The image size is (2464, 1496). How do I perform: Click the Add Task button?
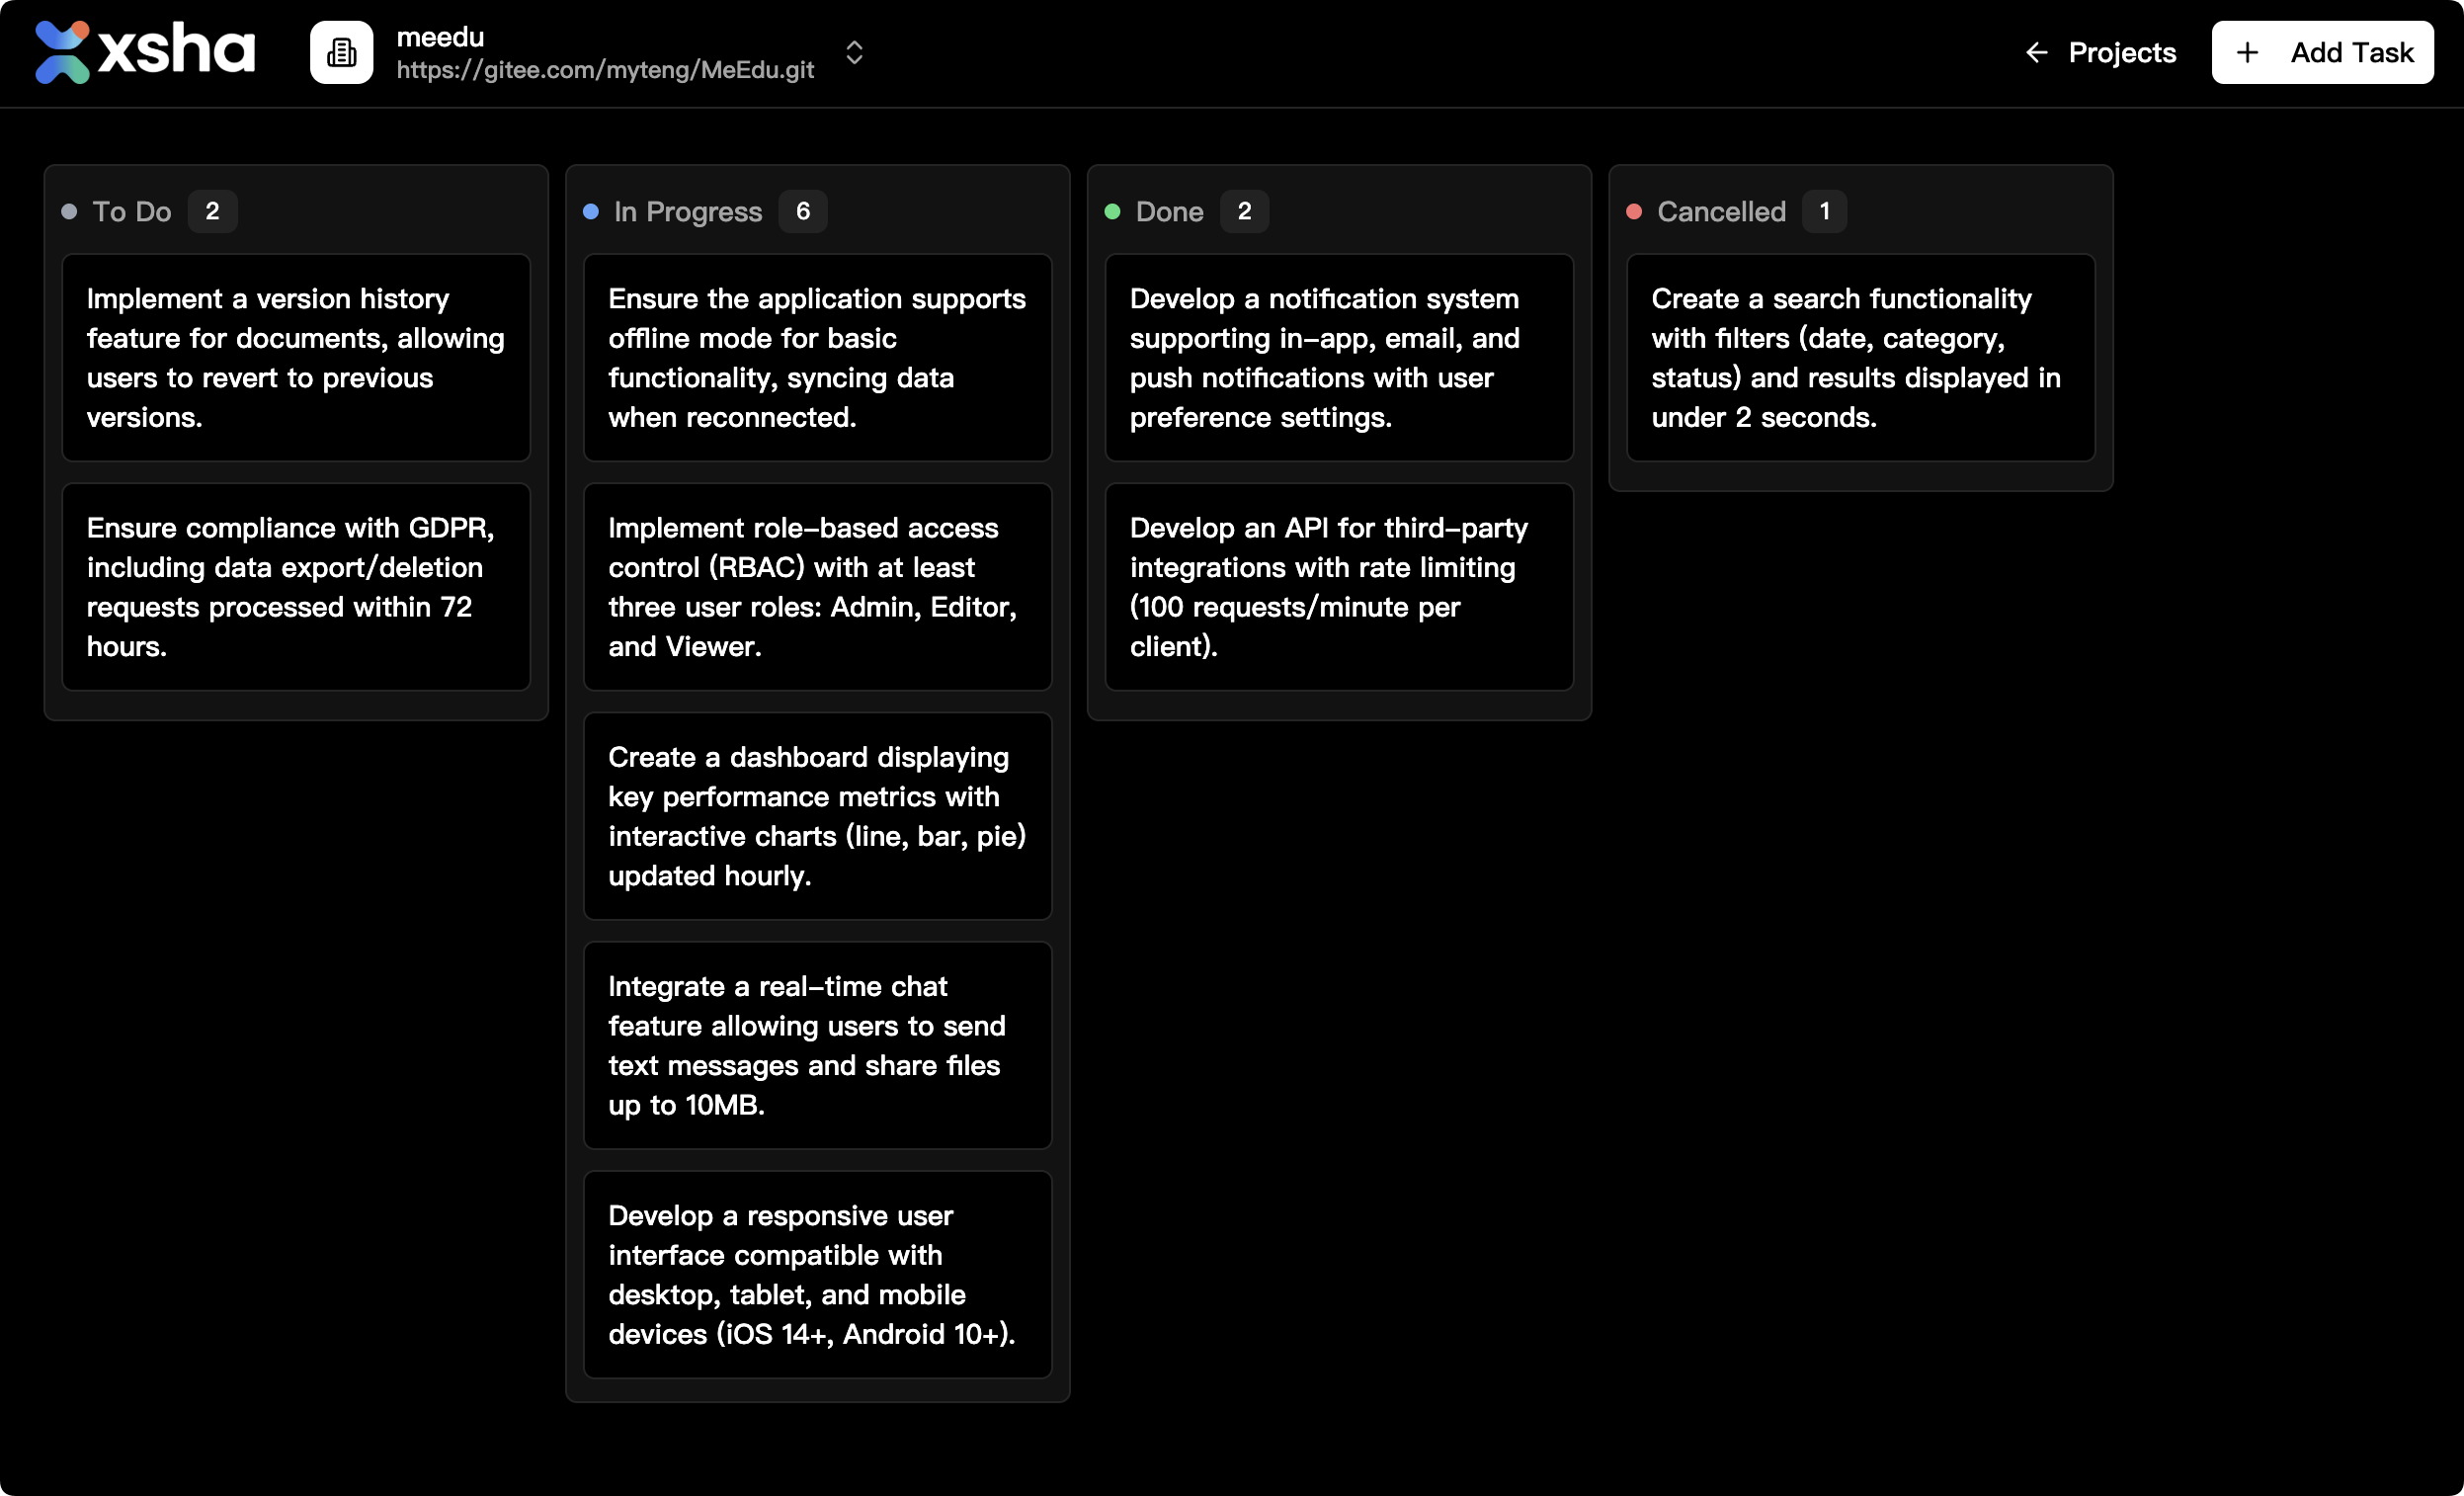(2322, 52)
